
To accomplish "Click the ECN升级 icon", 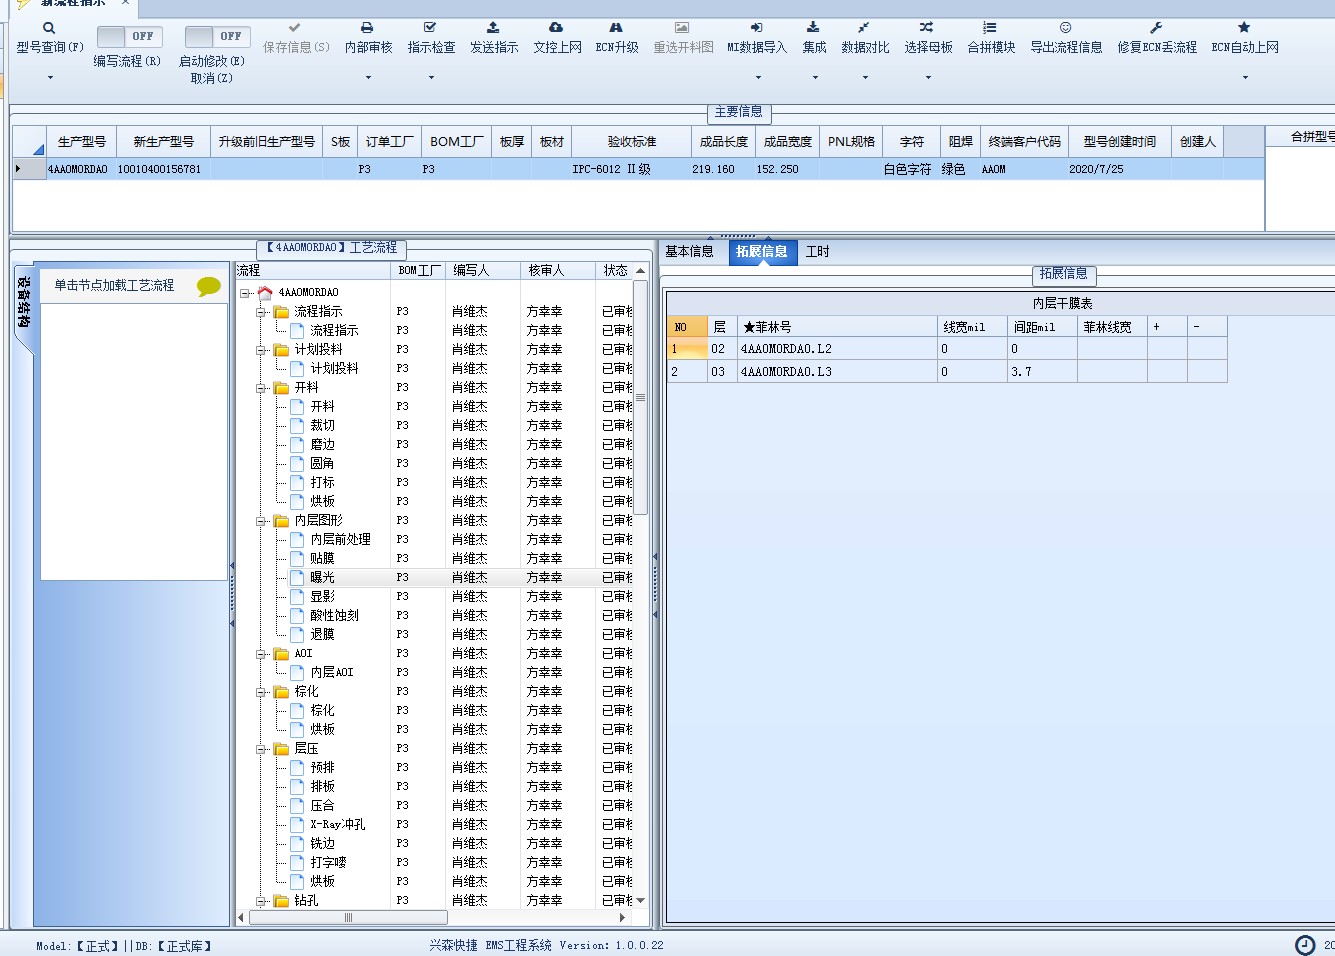I will click(616, 28).
